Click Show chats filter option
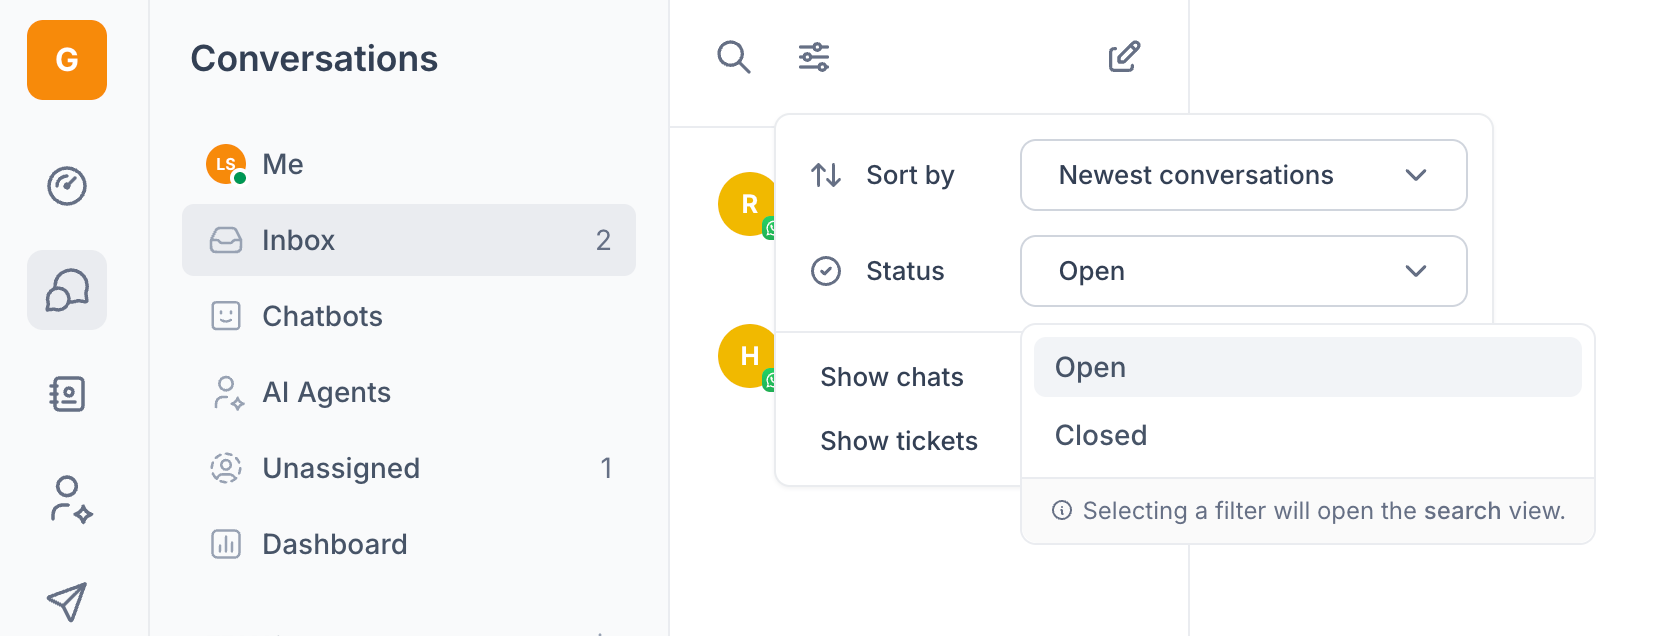This screenshot has height=636, width=1666. point(892,377)
